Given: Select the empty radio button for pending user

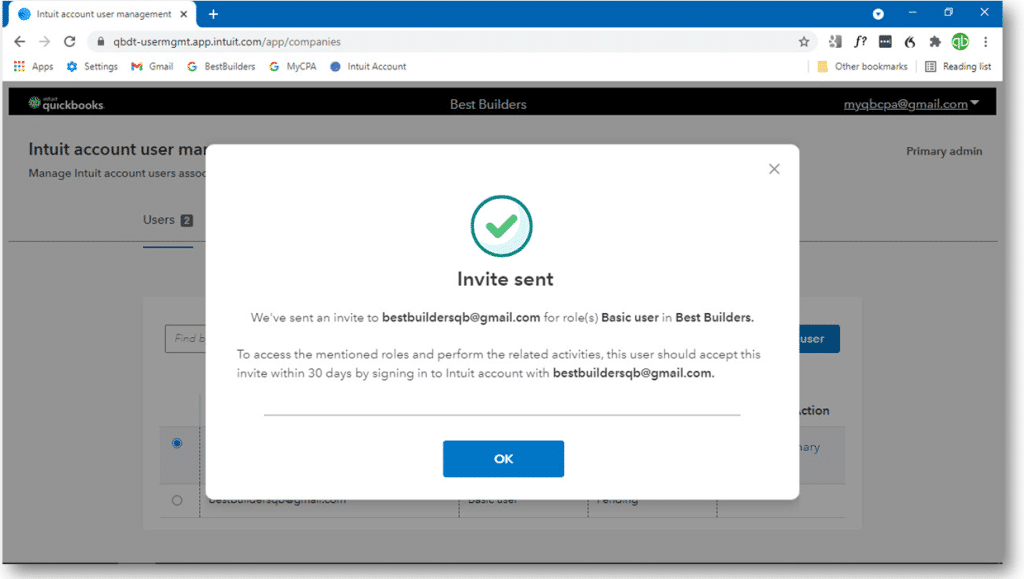Looking at the screenshot, I should pyautogui.click(x=178, y=500).
